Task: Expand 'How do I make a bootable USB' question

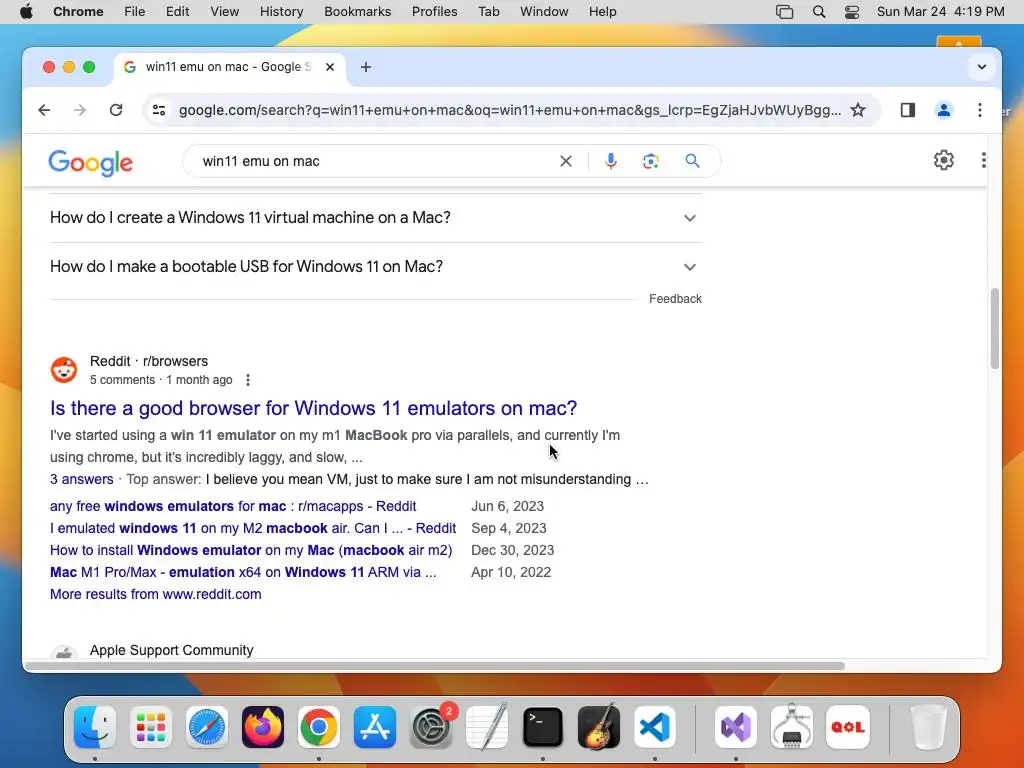Action: pyautogui.click(x=376, y=266)
